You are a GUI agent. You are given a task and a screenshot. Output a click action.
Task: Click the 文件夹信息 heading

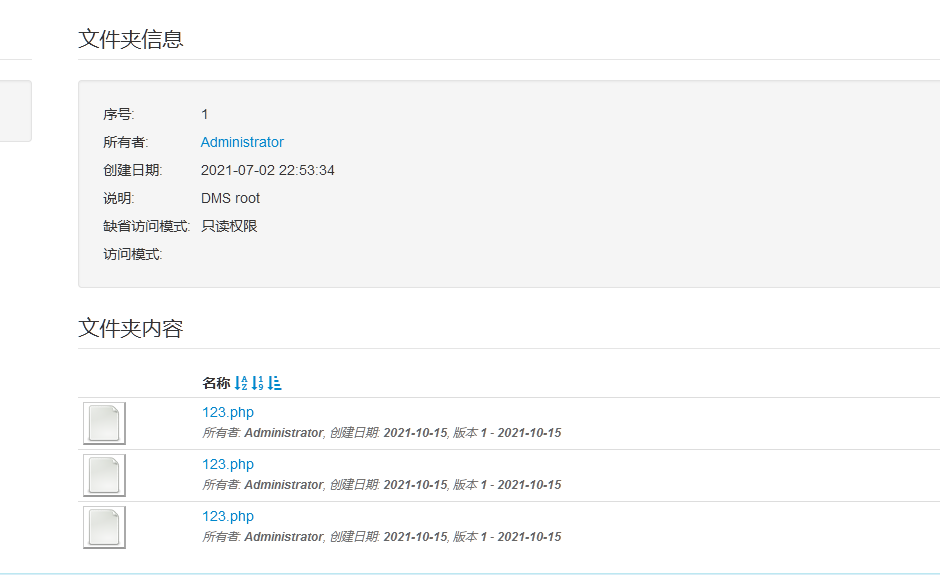click(x=130, y=39)
